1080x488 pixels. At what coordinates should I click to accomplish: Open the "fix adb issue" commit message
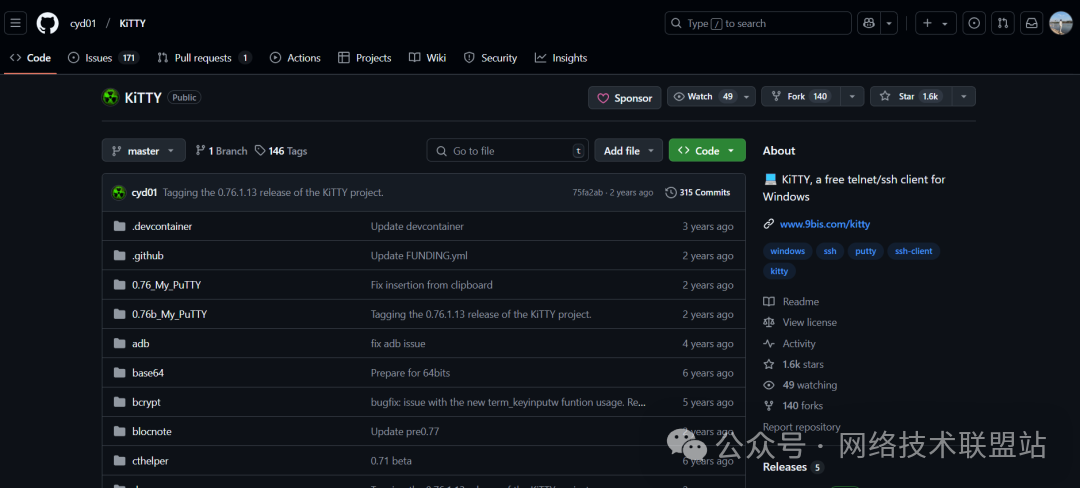398,343
